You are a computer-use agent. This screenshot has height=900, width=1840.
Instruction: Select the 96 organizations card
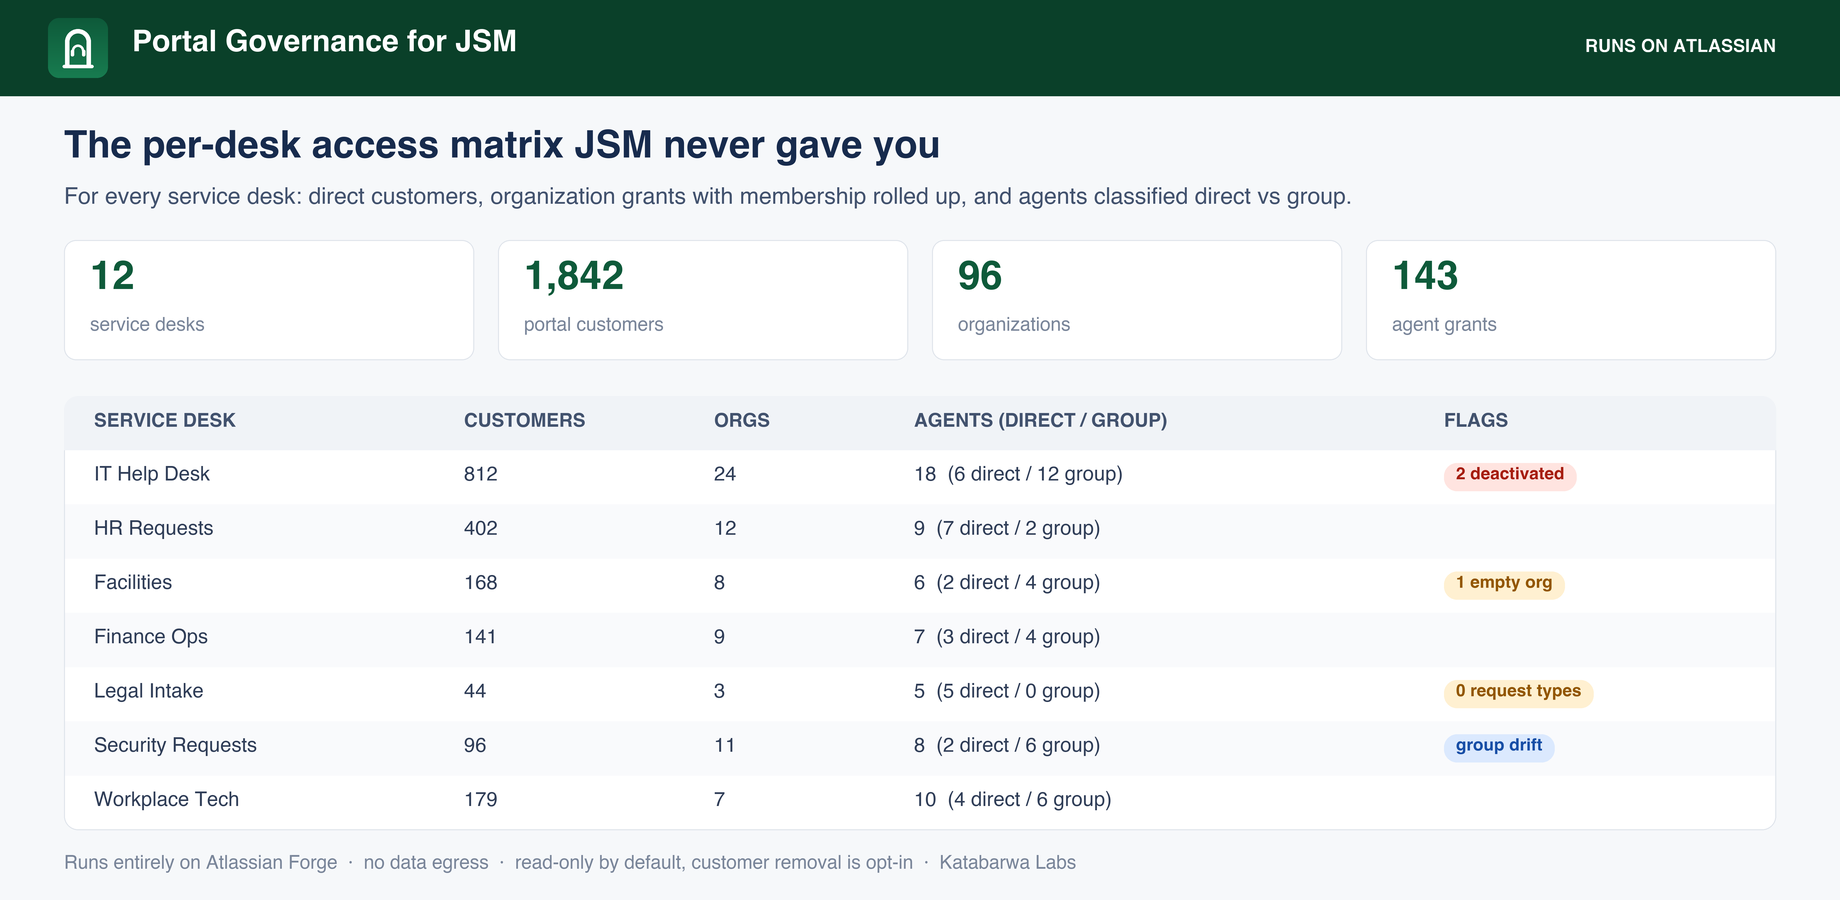[x=1137, y=300]
